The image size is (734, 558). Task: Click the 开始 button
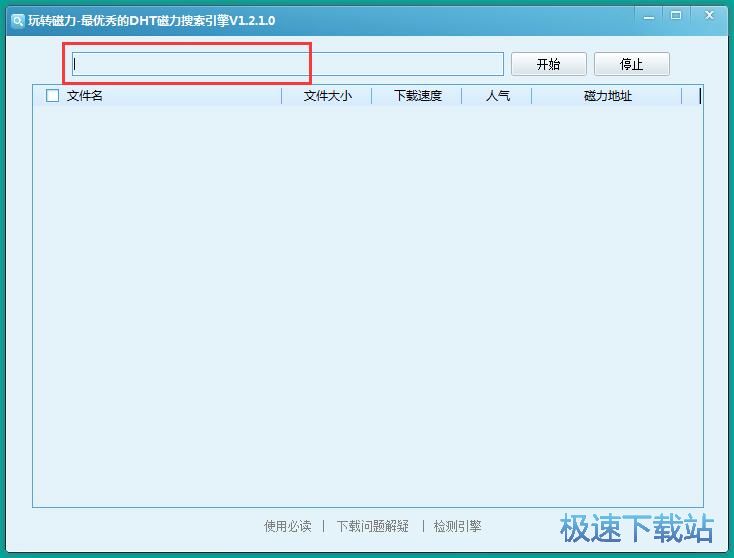pyautogui.click(x=549, y=64)
